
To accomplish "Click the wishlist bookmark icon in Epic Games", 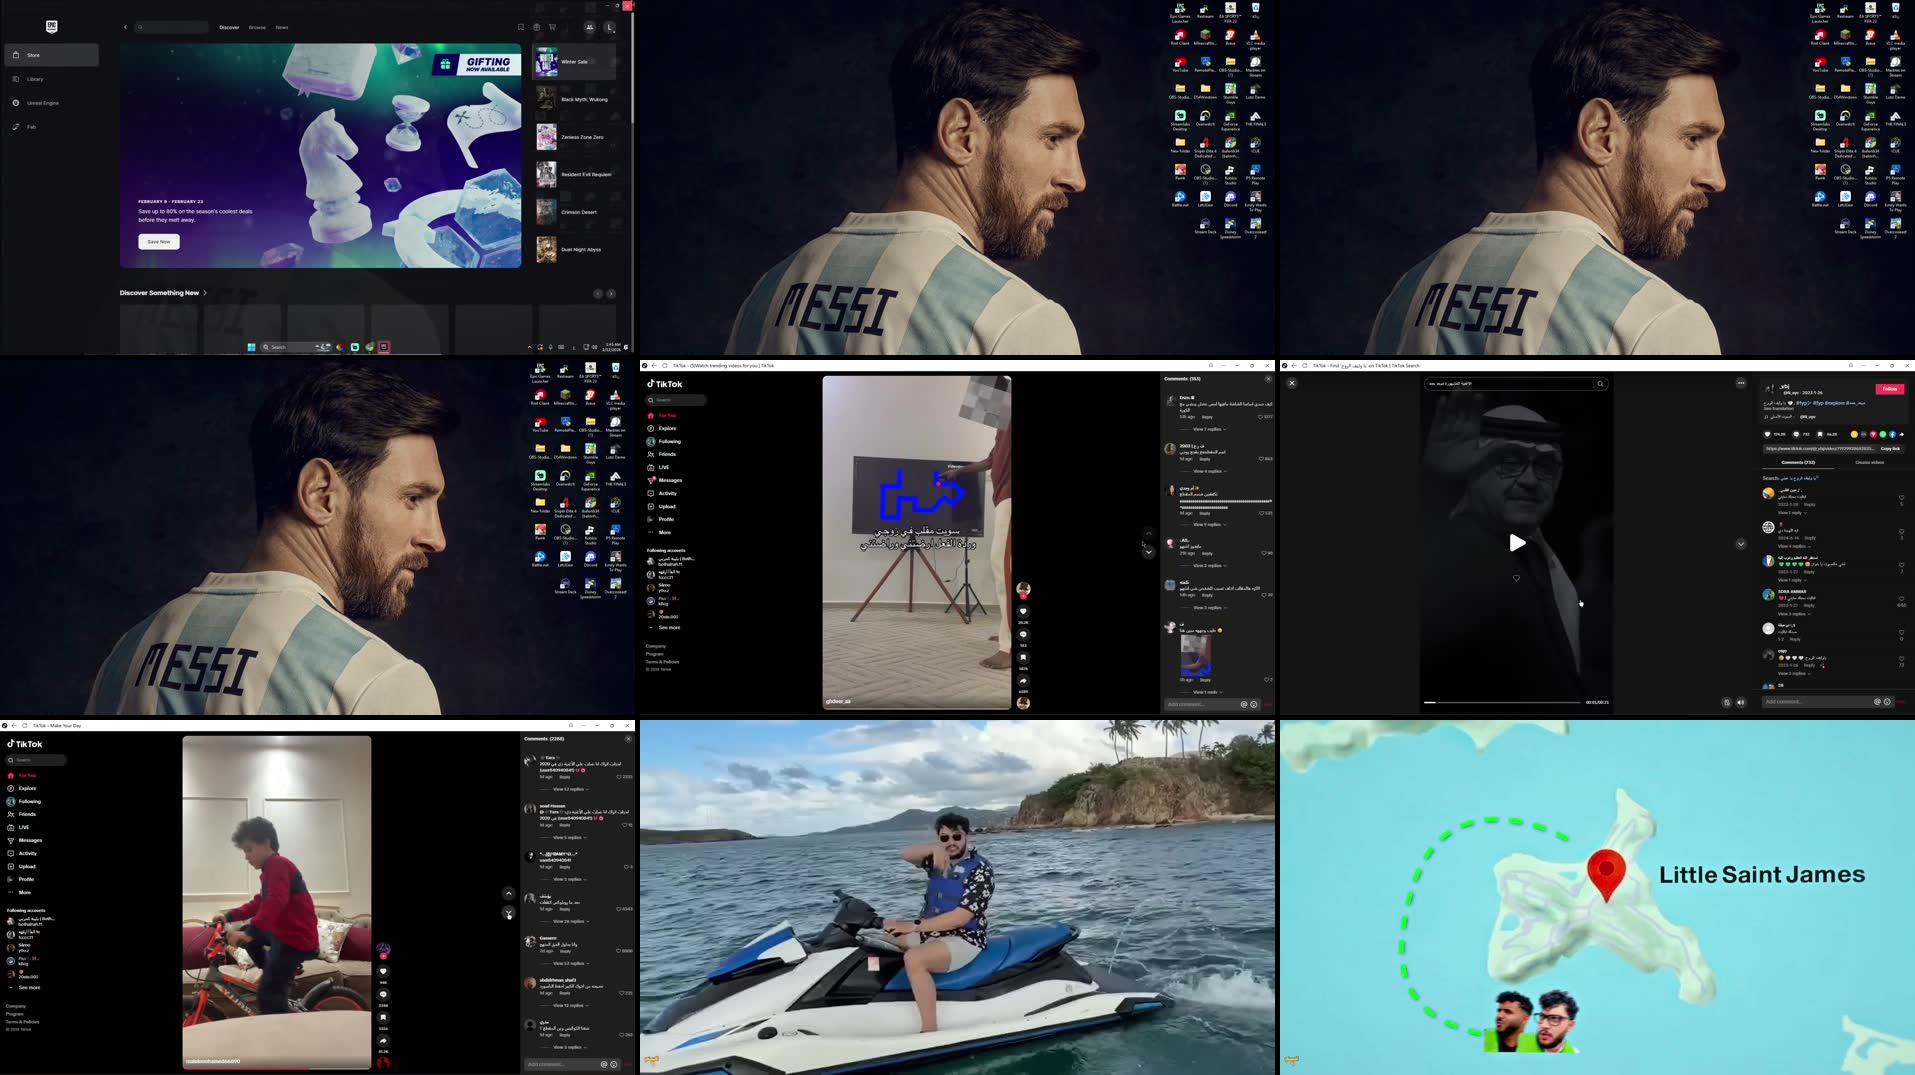I will point(521,27).
